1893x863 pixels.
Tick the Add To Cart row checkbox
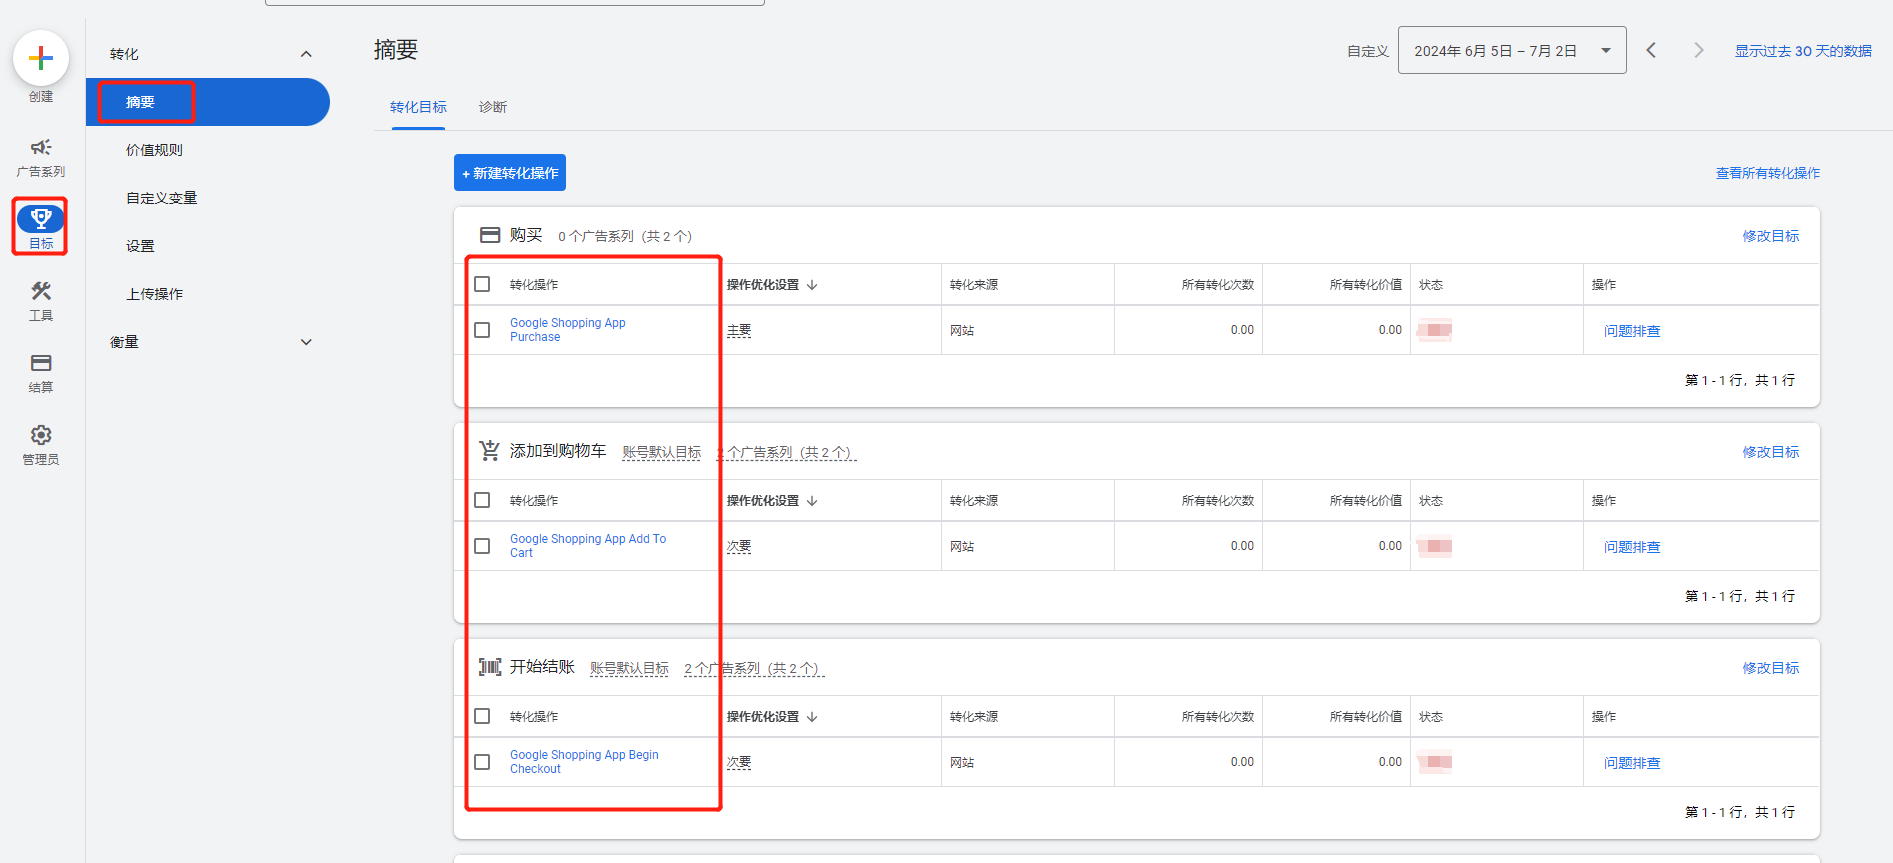(482, 546)
